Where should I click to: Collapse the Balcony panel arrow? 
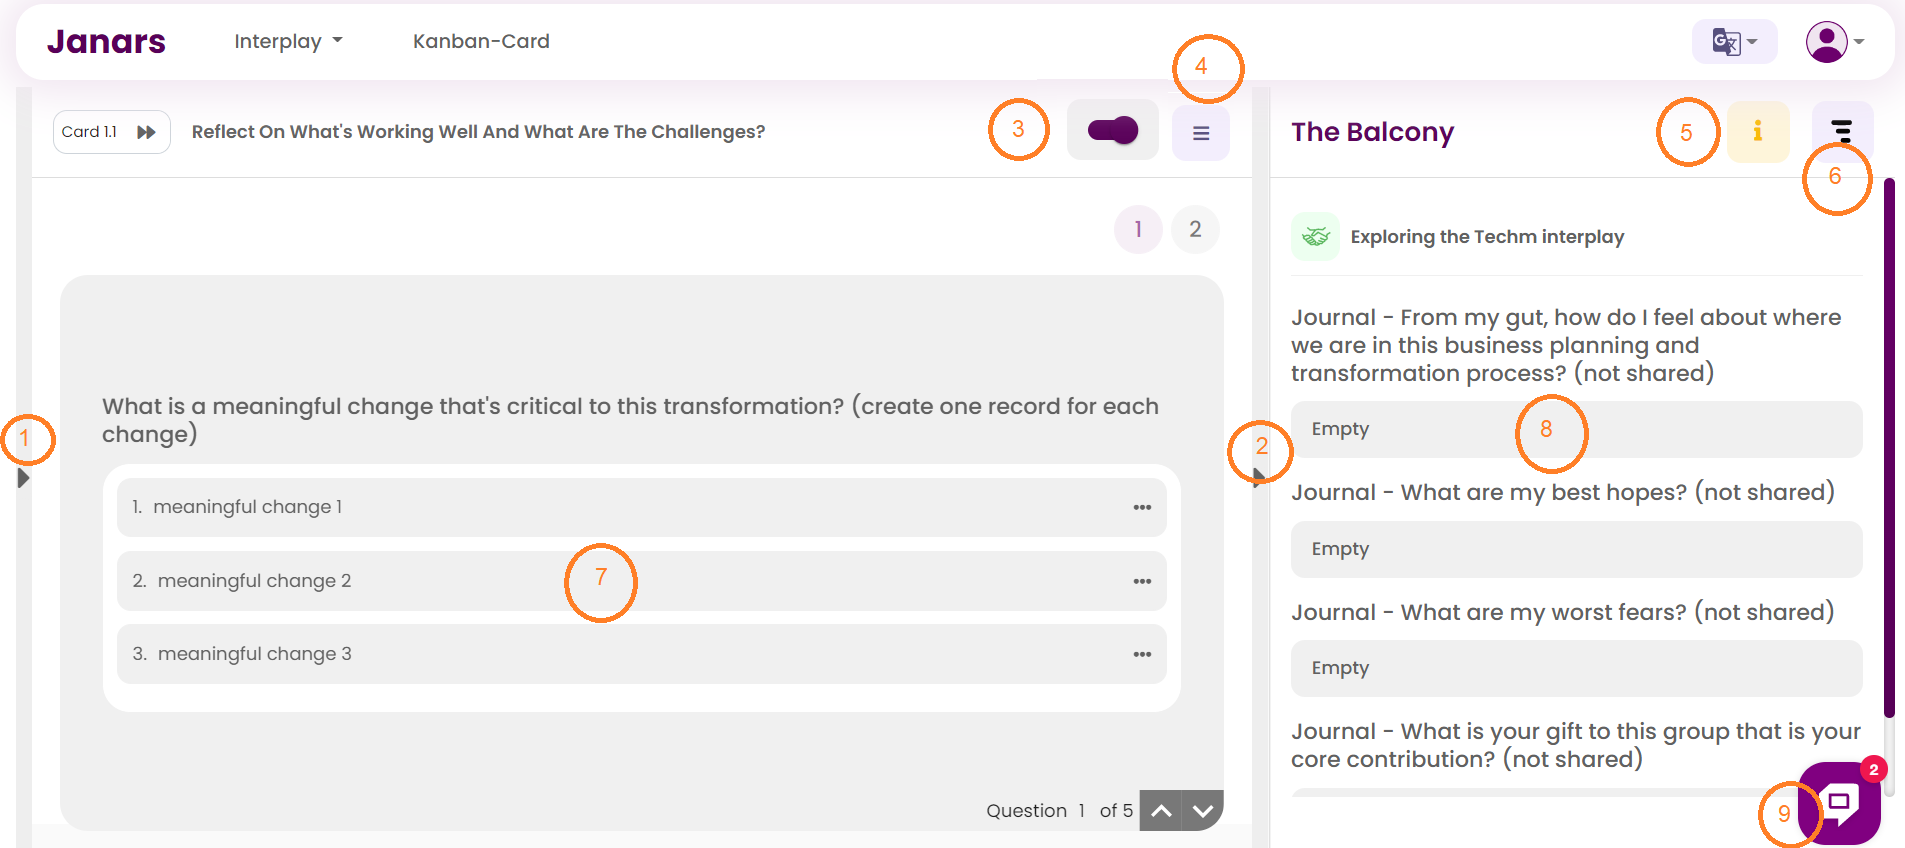tap(1258, 478)
